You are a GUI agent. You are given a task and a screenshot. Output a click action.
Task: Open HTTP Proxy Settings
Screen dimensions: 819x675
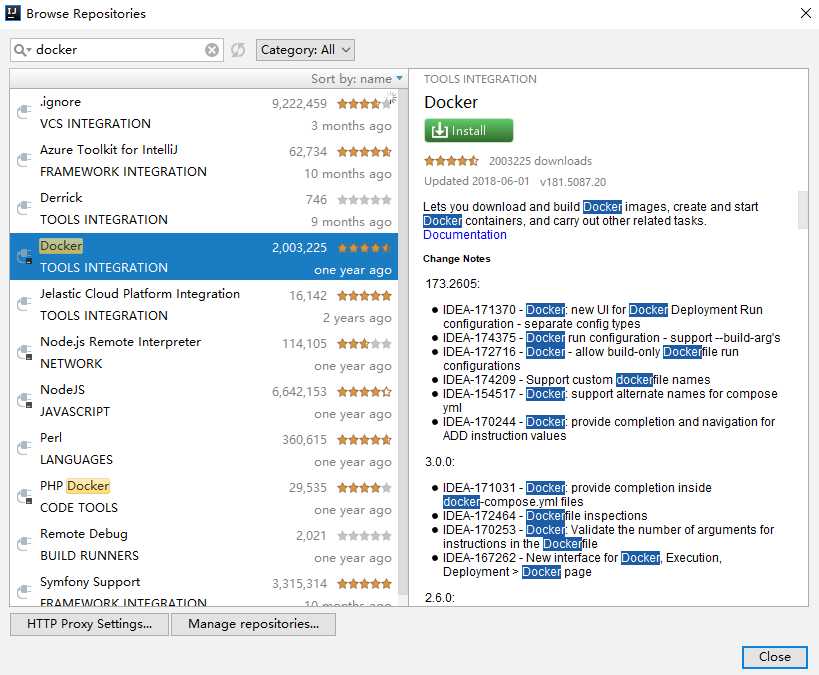pos(89,624)
